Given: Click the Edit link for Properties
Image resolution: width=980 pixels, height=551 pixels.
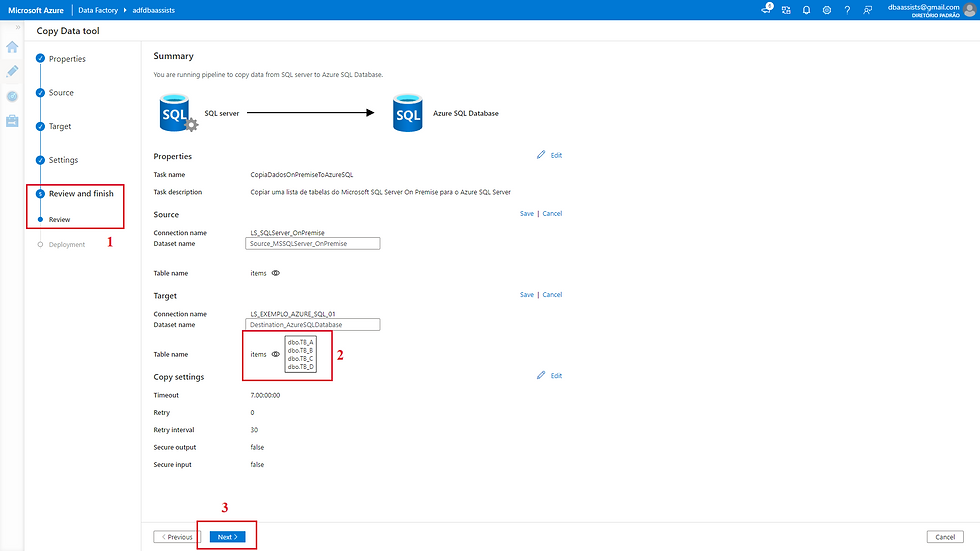Looking at the screenshot, I should tap(556, 155).
